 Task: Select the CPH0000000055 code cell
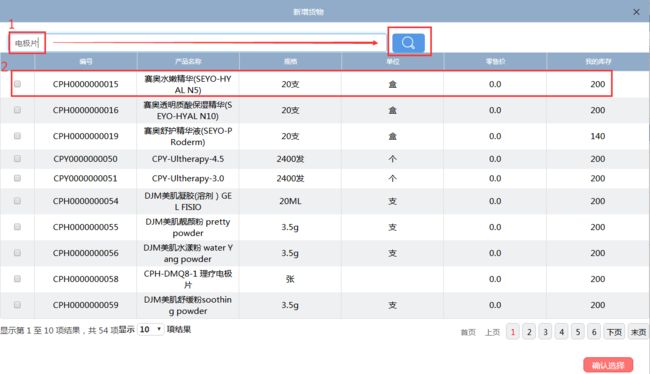tap(86, 227)
